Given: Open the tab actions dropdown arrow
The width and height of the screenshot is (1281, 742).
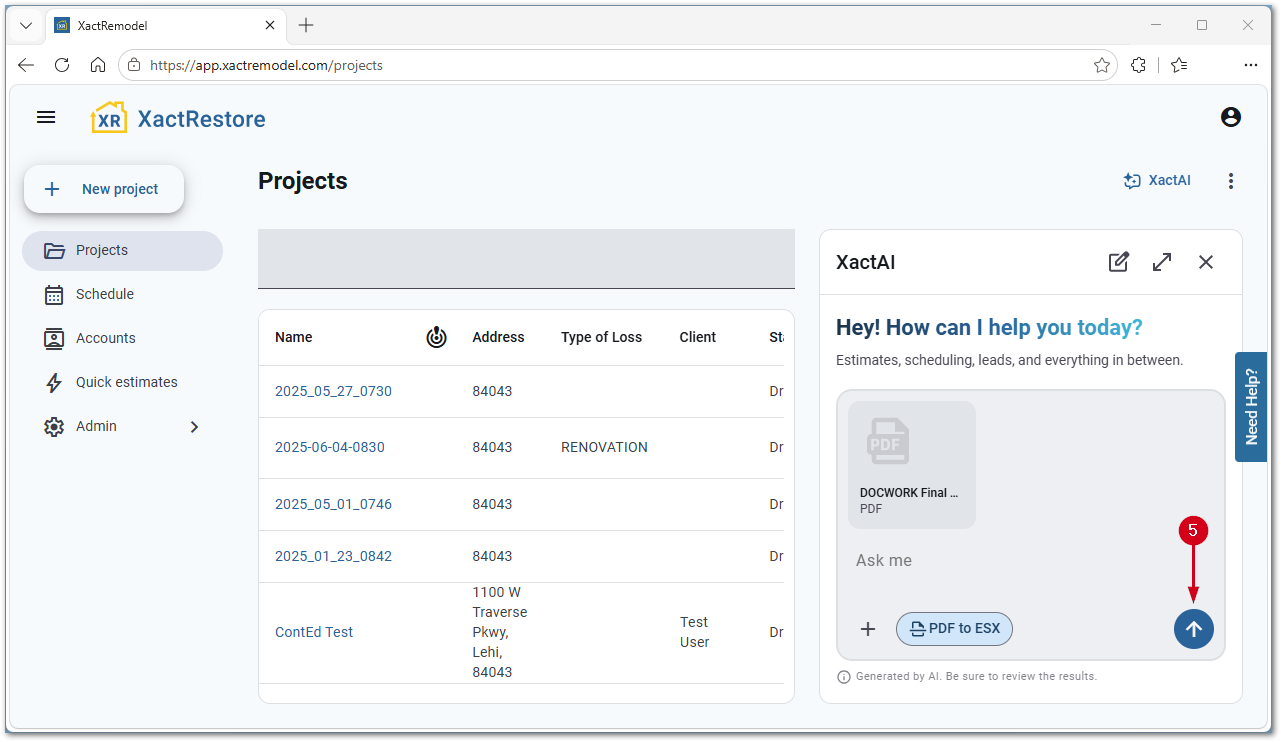Looking at the screenshot, I should (26, 25).
